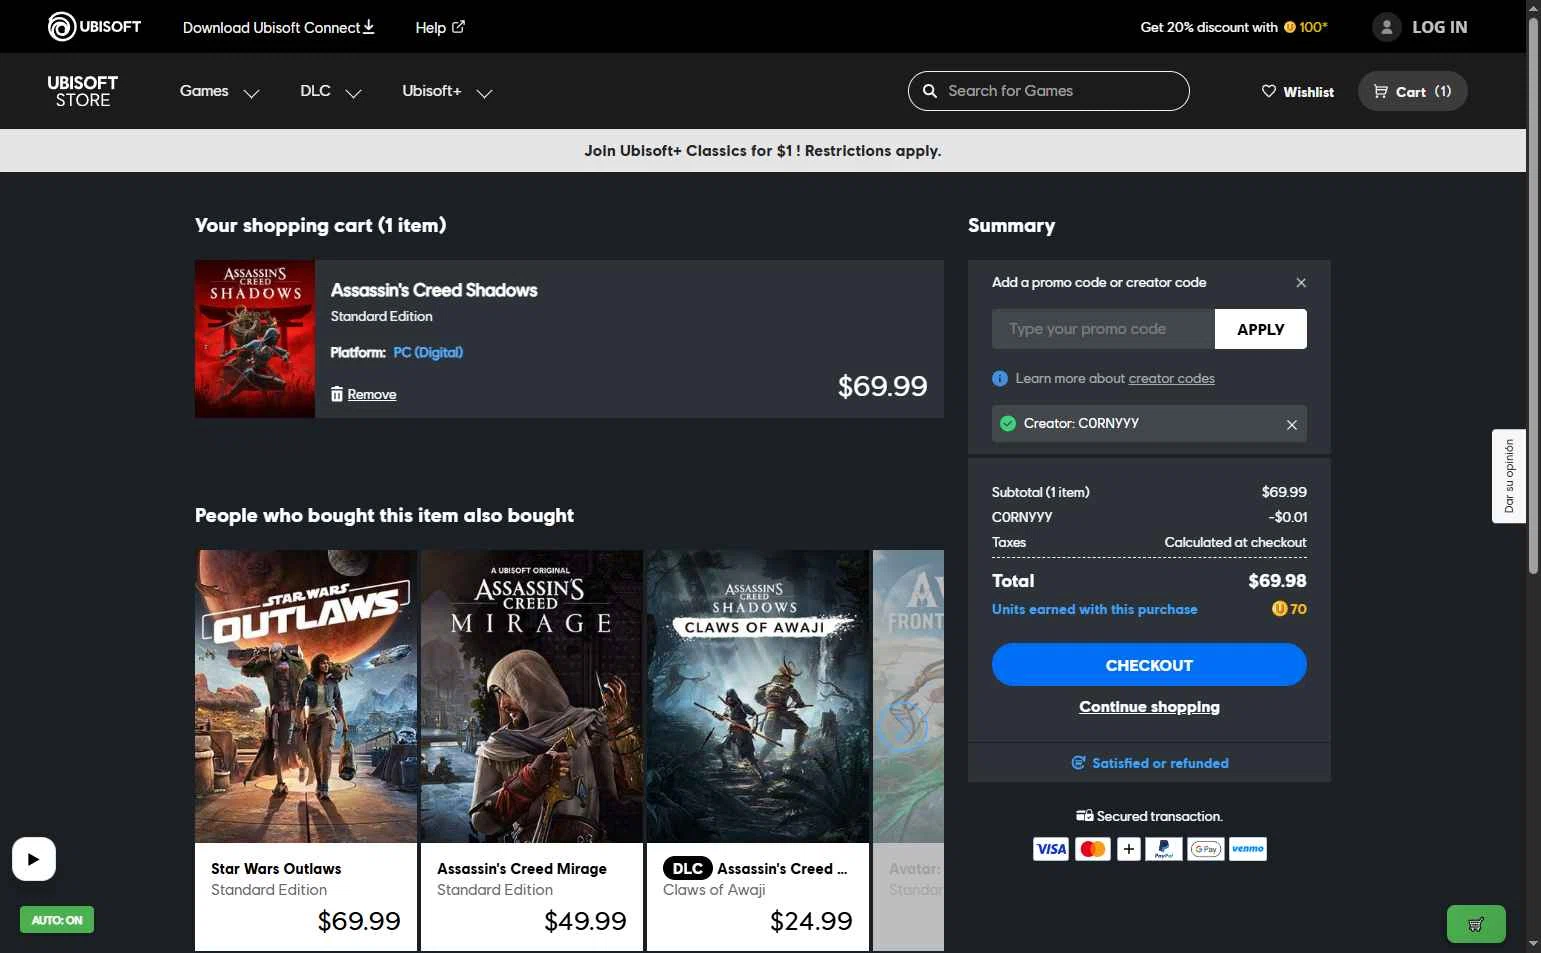Click the green floating cart icon button
The width and height of the screenshot is (1541, 953).
click(x=1476, y=925)
